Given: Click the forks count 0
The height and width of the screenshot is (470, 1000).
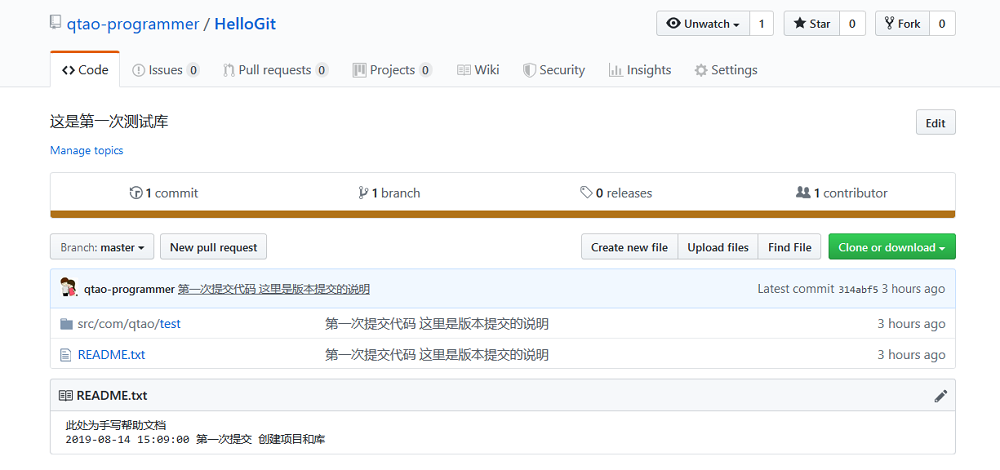Looking at the screenshot, I should [942, 24].
